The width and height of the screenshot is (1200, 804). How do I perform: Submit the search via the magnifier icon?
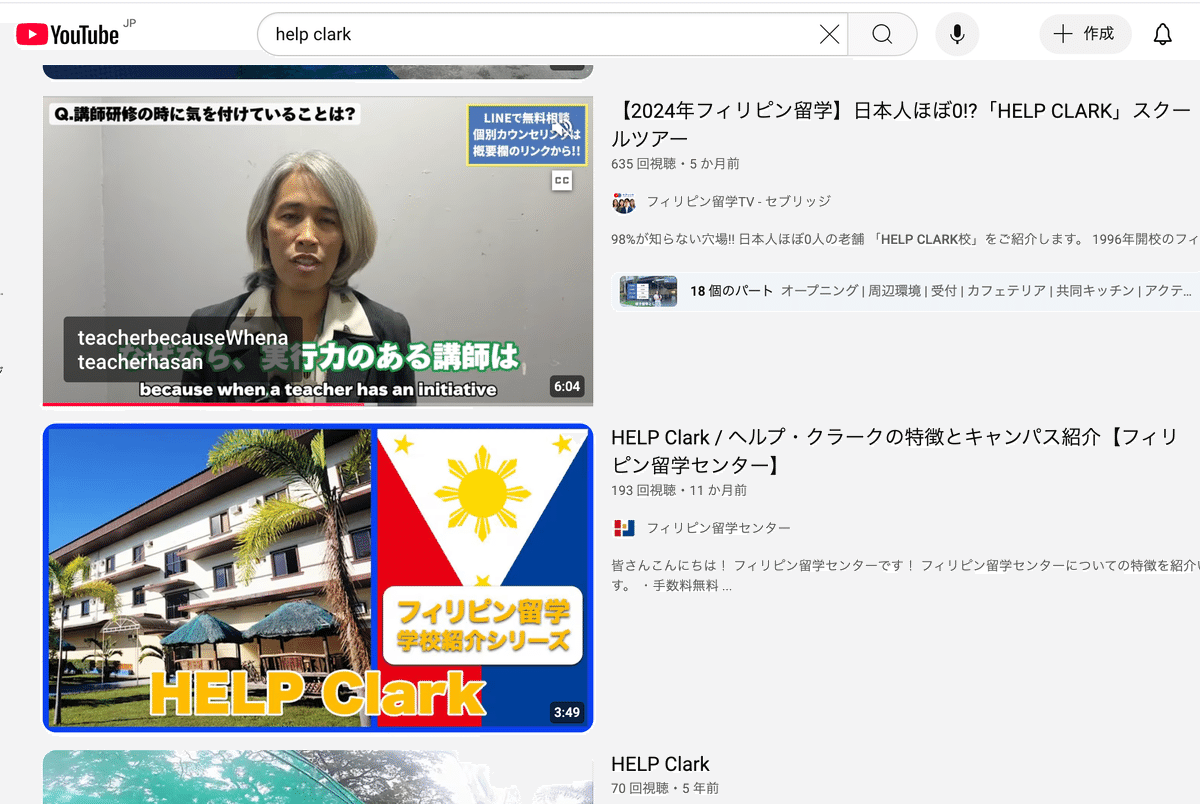pos(882,33)
